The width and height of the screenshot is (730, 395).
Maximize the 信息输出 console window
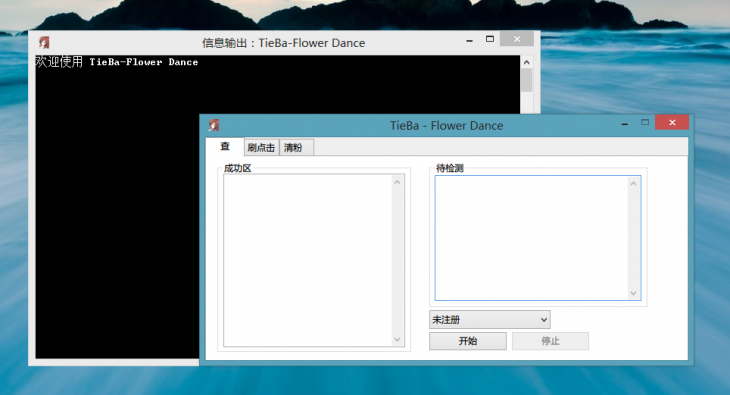pyautogui.click(x=490, y=39)
